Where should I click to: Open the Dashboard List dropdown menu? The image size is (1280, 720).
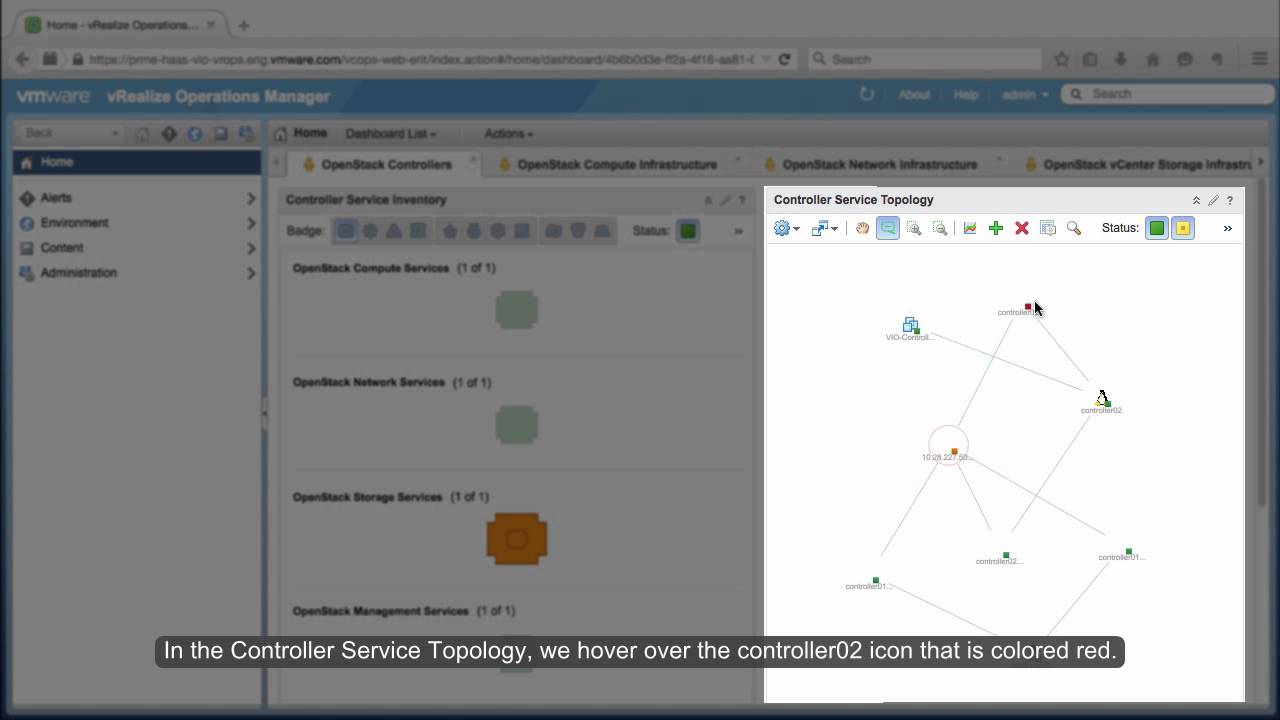(391, 134)
